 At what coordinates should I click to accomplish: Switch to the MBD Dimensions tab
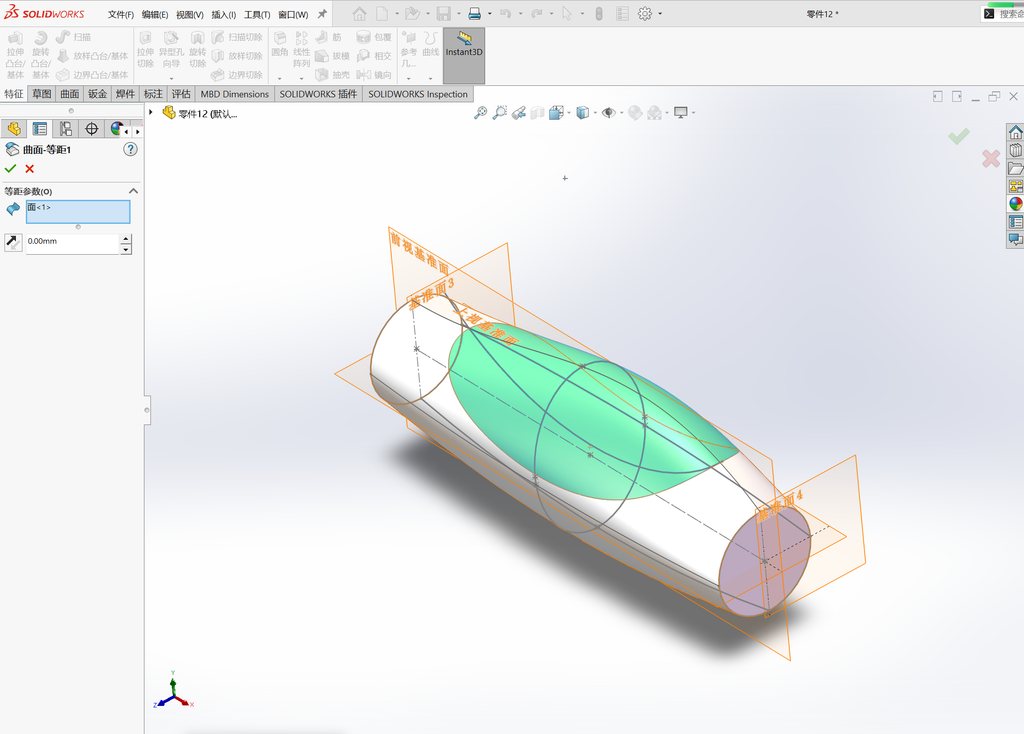tap(234, 94)
